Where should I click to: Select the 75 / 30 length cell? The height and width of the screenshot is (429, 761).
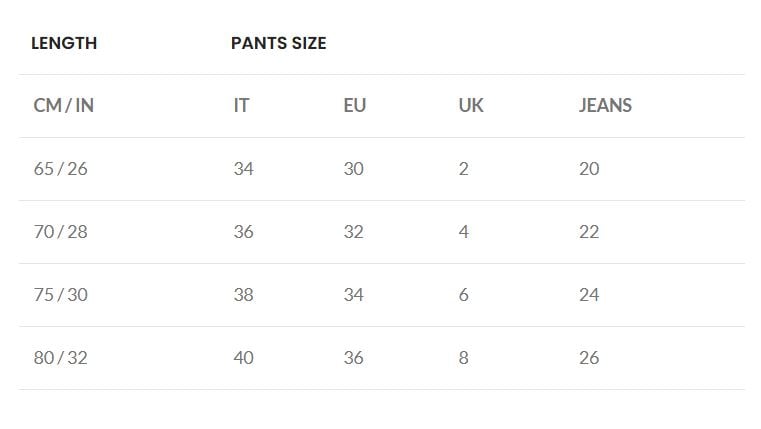(61, 295)
